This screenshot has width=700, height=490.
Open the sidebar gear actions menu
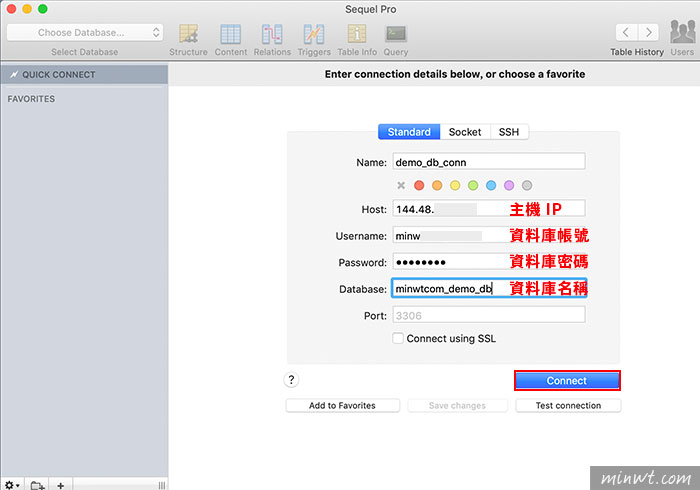pos(12,485)
